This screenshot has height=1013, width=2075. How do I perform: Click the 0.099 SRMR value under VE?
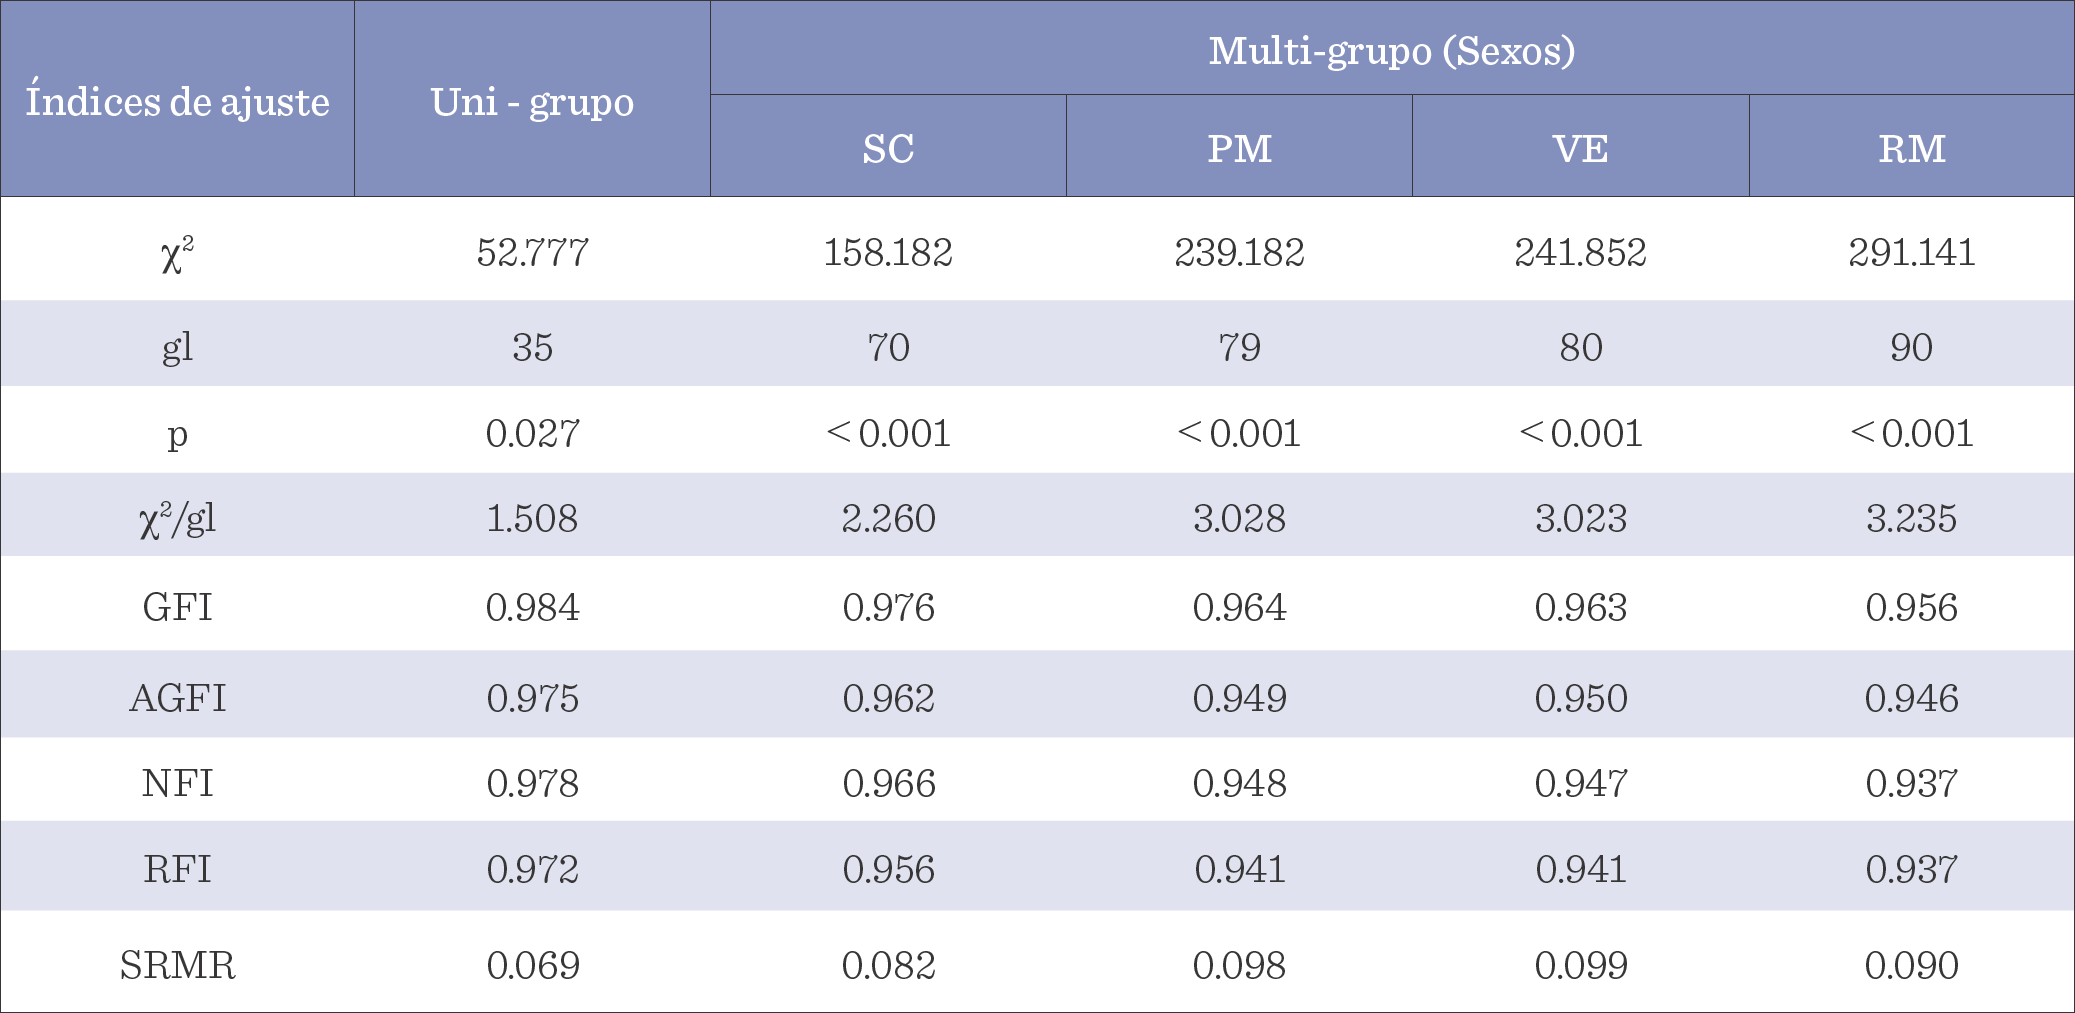click(x=1580, y=965)
